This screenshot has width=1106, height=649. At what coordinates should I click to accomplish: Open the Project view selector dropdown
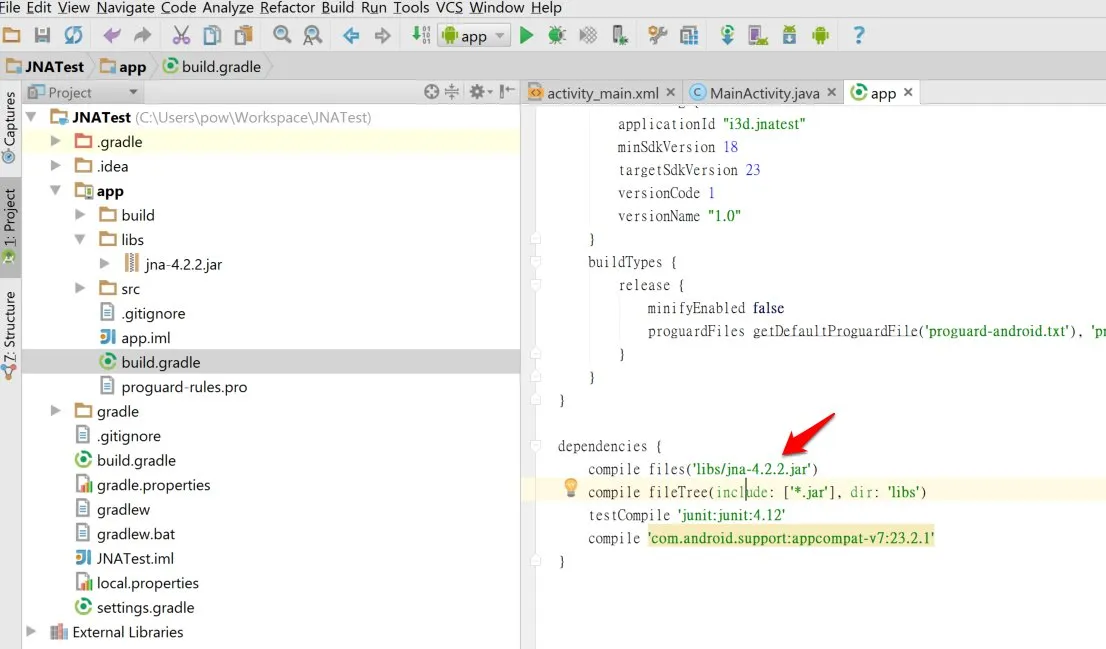click(x=83, y=92)
